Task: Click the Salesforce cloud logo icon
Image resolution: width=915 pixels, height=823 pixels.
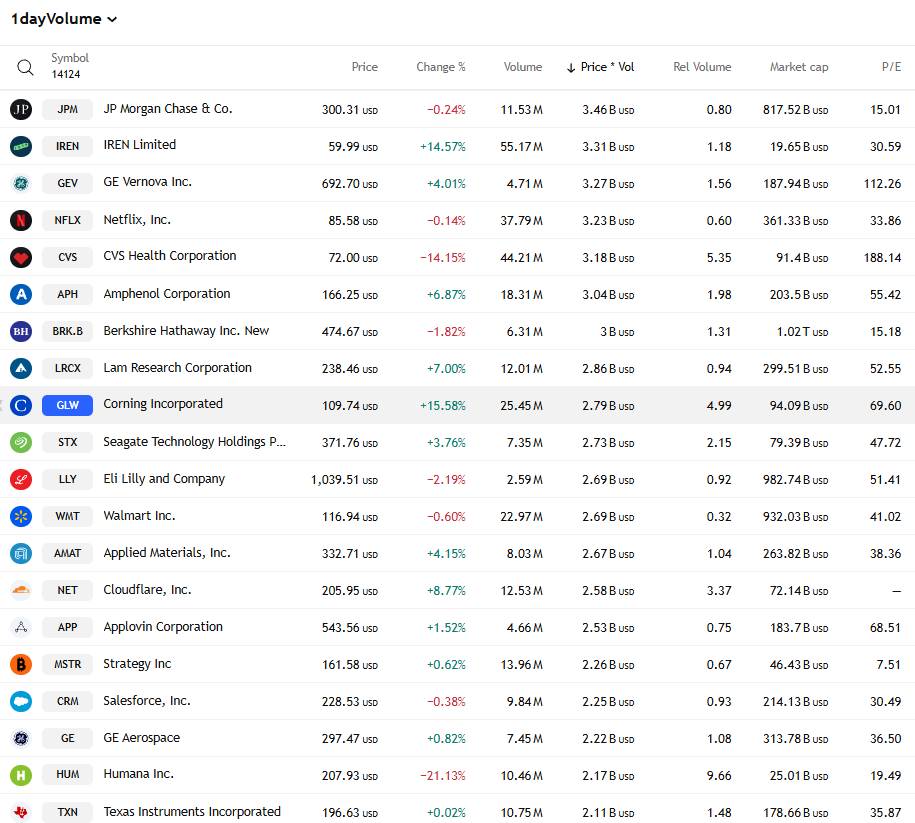Action: point(21,701)
